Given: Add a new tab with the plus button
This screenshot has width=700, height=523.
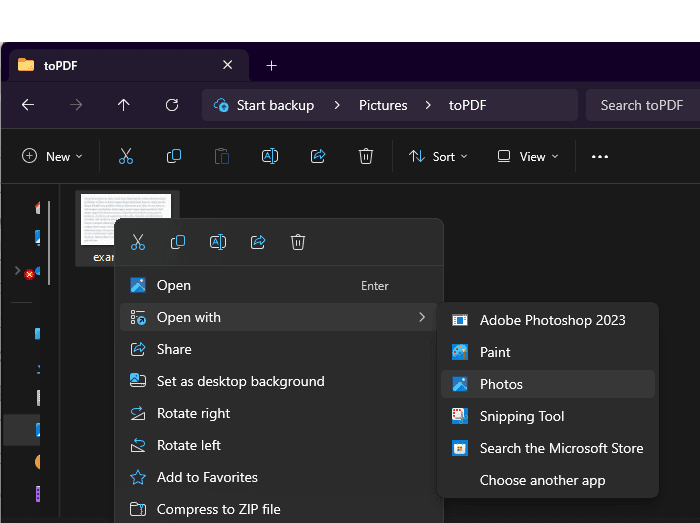Looking at the screenshot, I should click(271, 66).
